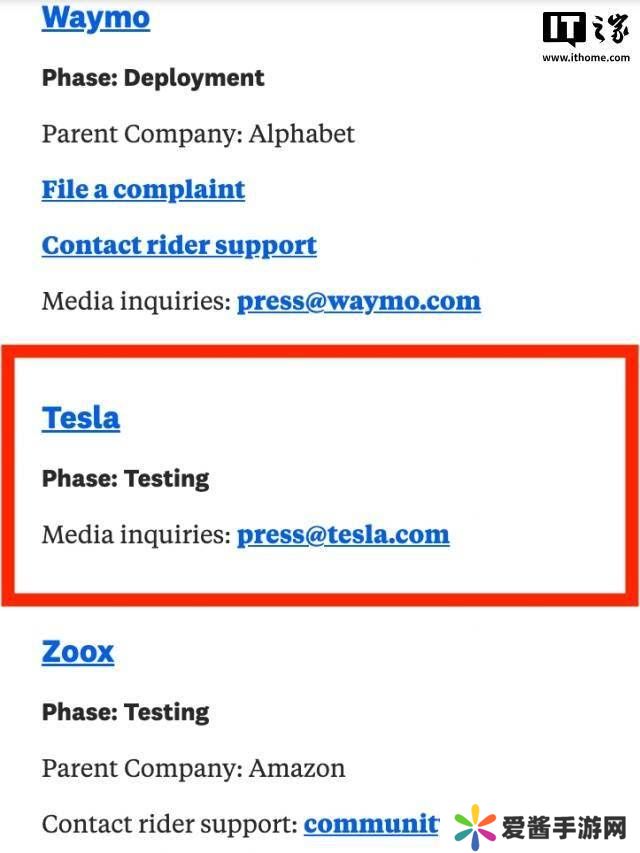Image resolution: width=640 pixels, height=853 pixels.
Task: Click the IT之家 logo watermark
Action: coord(586,30)
